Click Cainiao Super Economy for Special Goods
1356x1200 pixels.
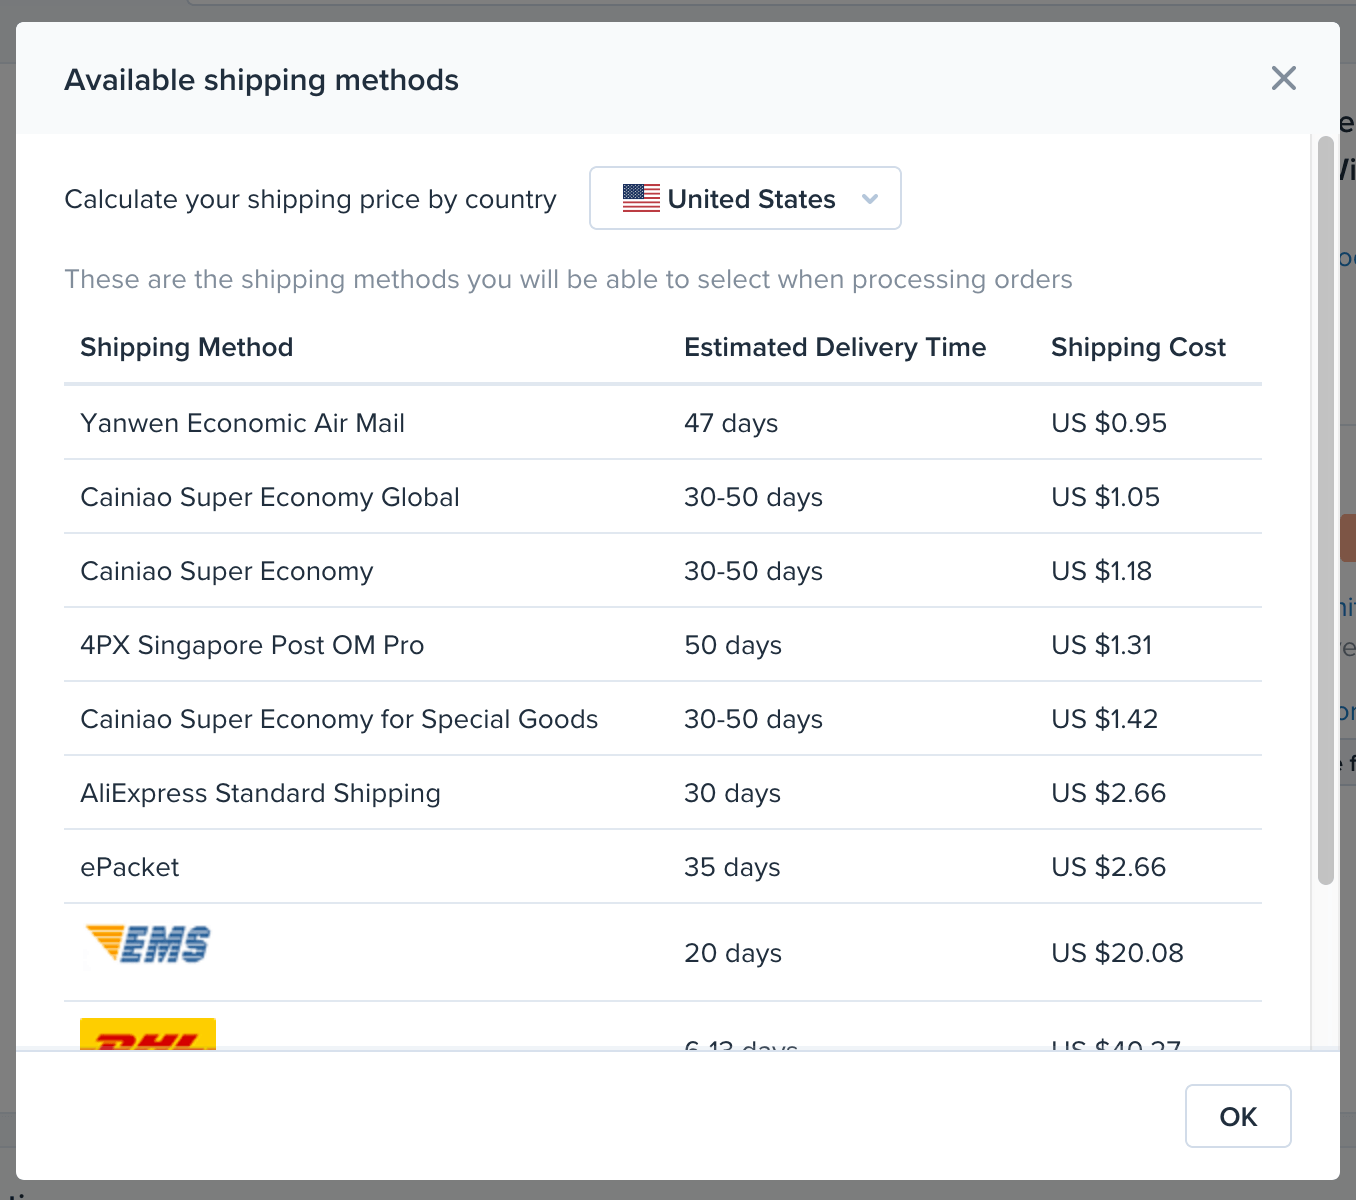click(x=339, y=719)
